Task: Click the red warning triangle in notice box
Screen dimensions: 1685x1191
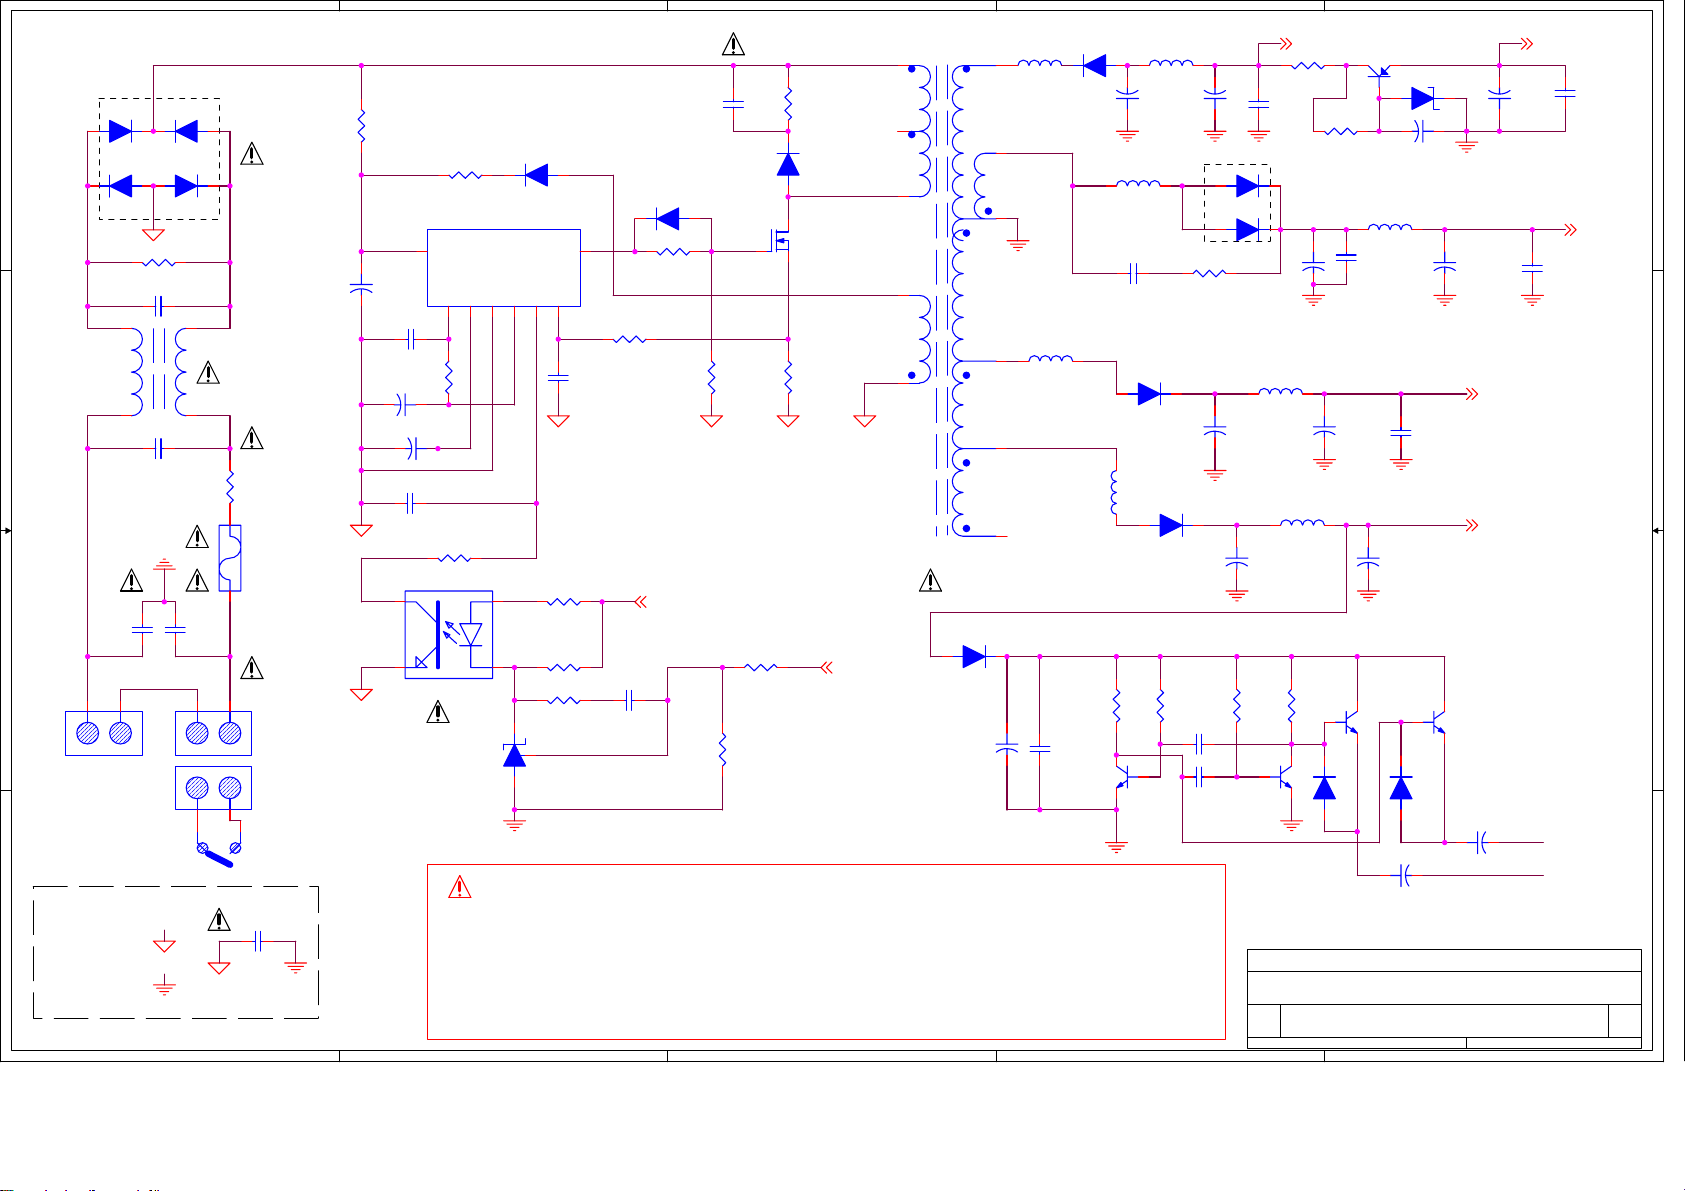Action: pyautogui.click(x=459, y=887)
